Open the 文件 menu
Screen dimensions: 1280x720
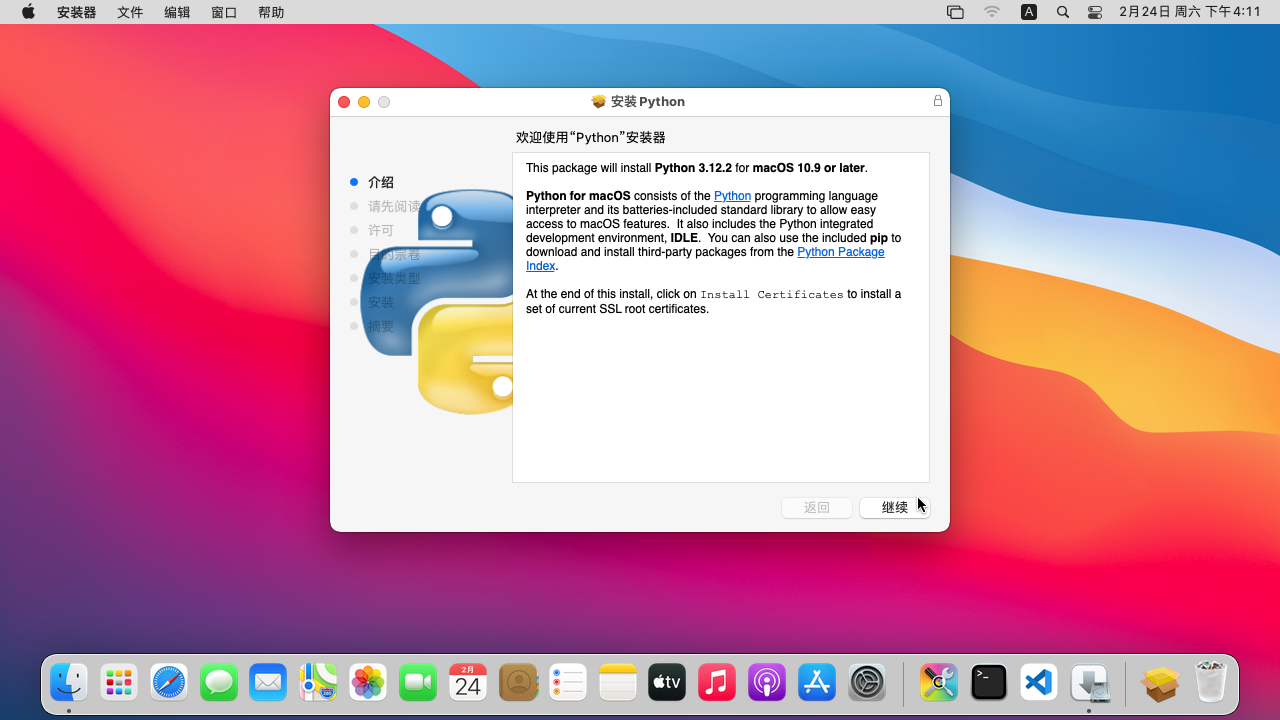point(130,12)
